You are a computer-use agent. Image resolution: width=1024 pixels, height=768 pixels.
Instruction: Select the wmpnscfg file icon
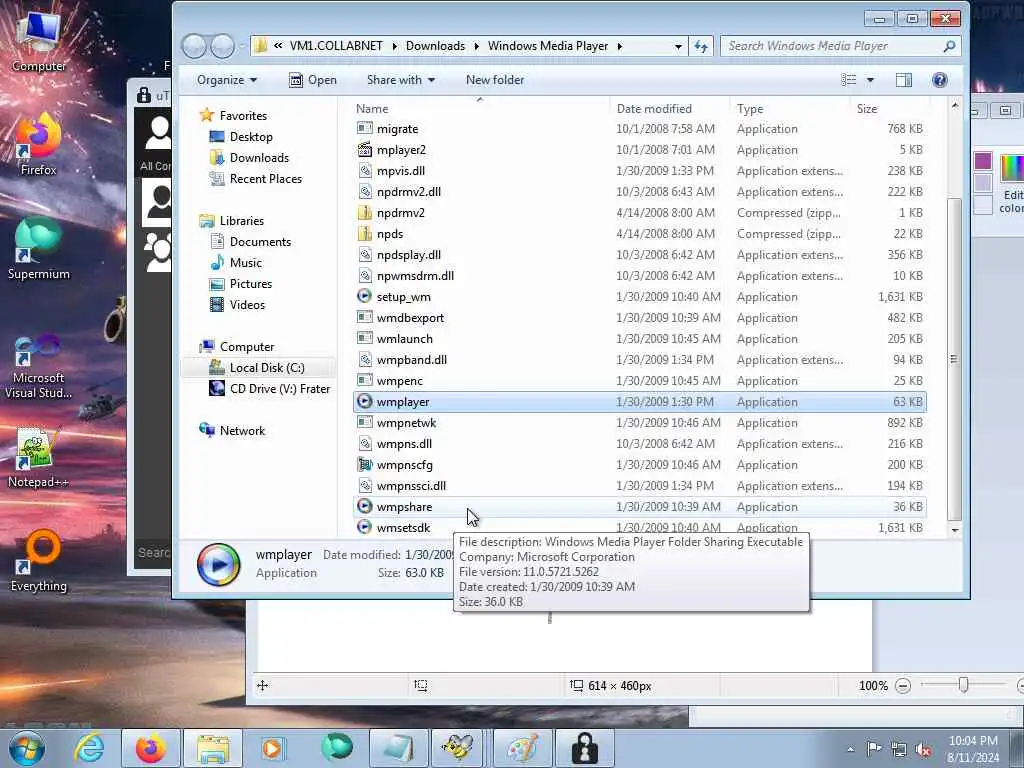tap(364, 464)
